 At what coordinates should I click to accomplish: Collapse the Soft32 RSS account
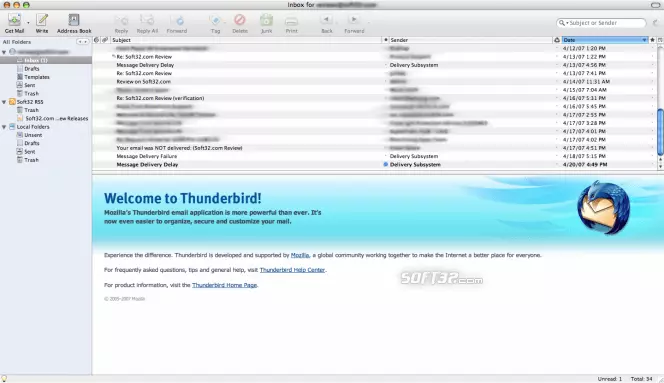(x=4, y=102)
